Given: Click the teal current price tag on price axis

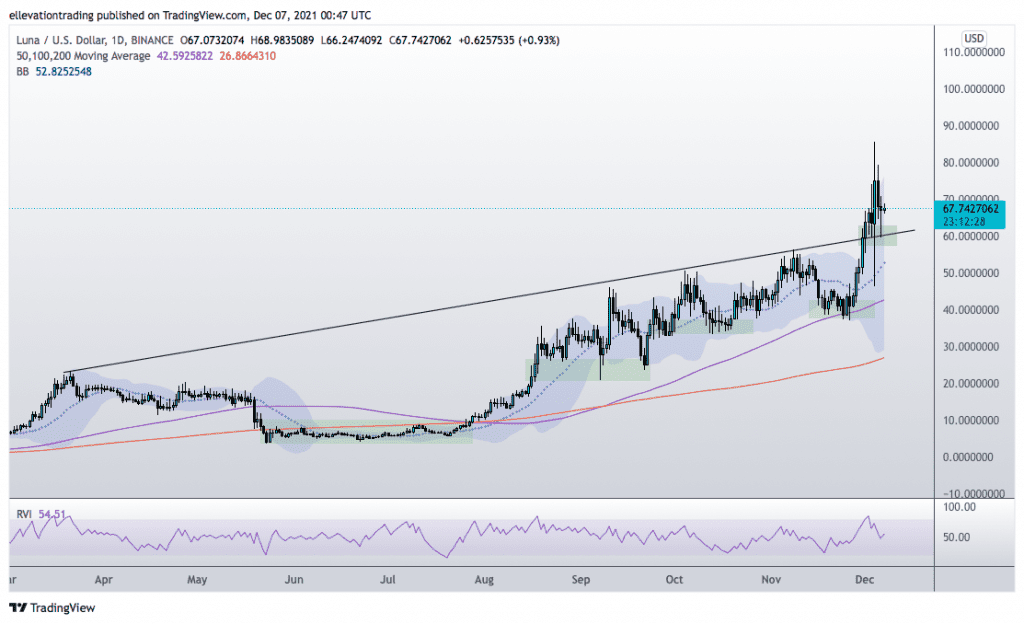Looking at the screenshot, I should pyautogui.click(x=970, y=214).
